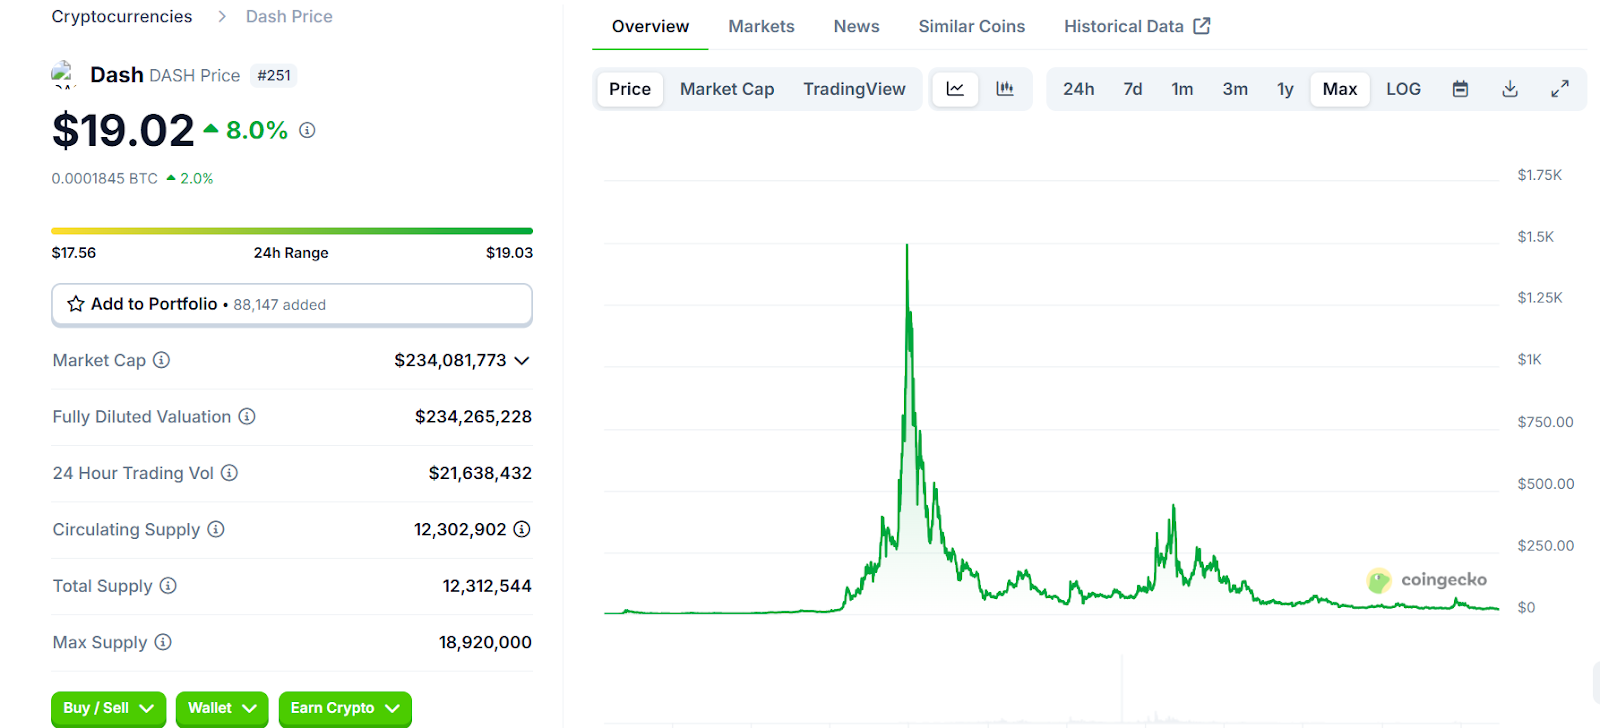Go to Cryptocurrencies breadcrumb link
This screenshot has width=1600, height=728.
(x=122, y=16)
